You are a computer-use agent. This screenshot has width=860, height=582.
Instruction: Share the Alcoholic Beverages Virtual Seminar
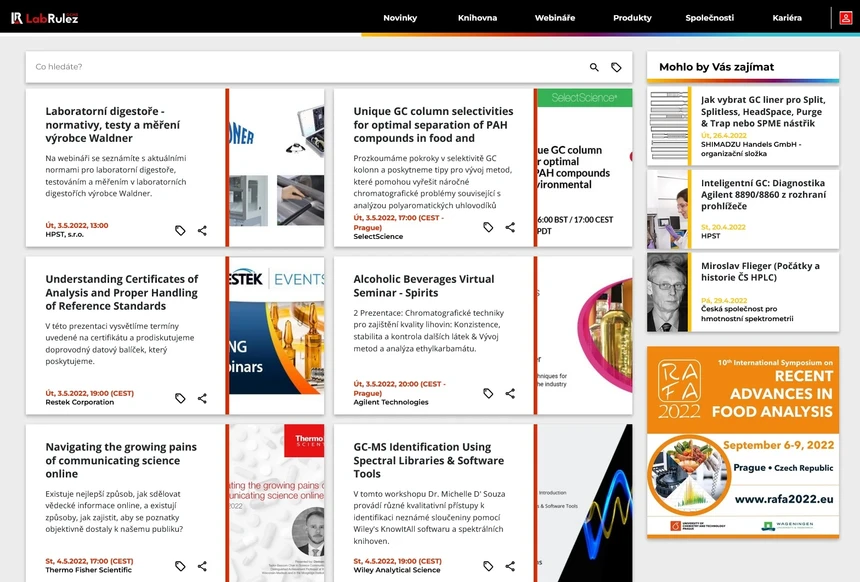[510, 393]
